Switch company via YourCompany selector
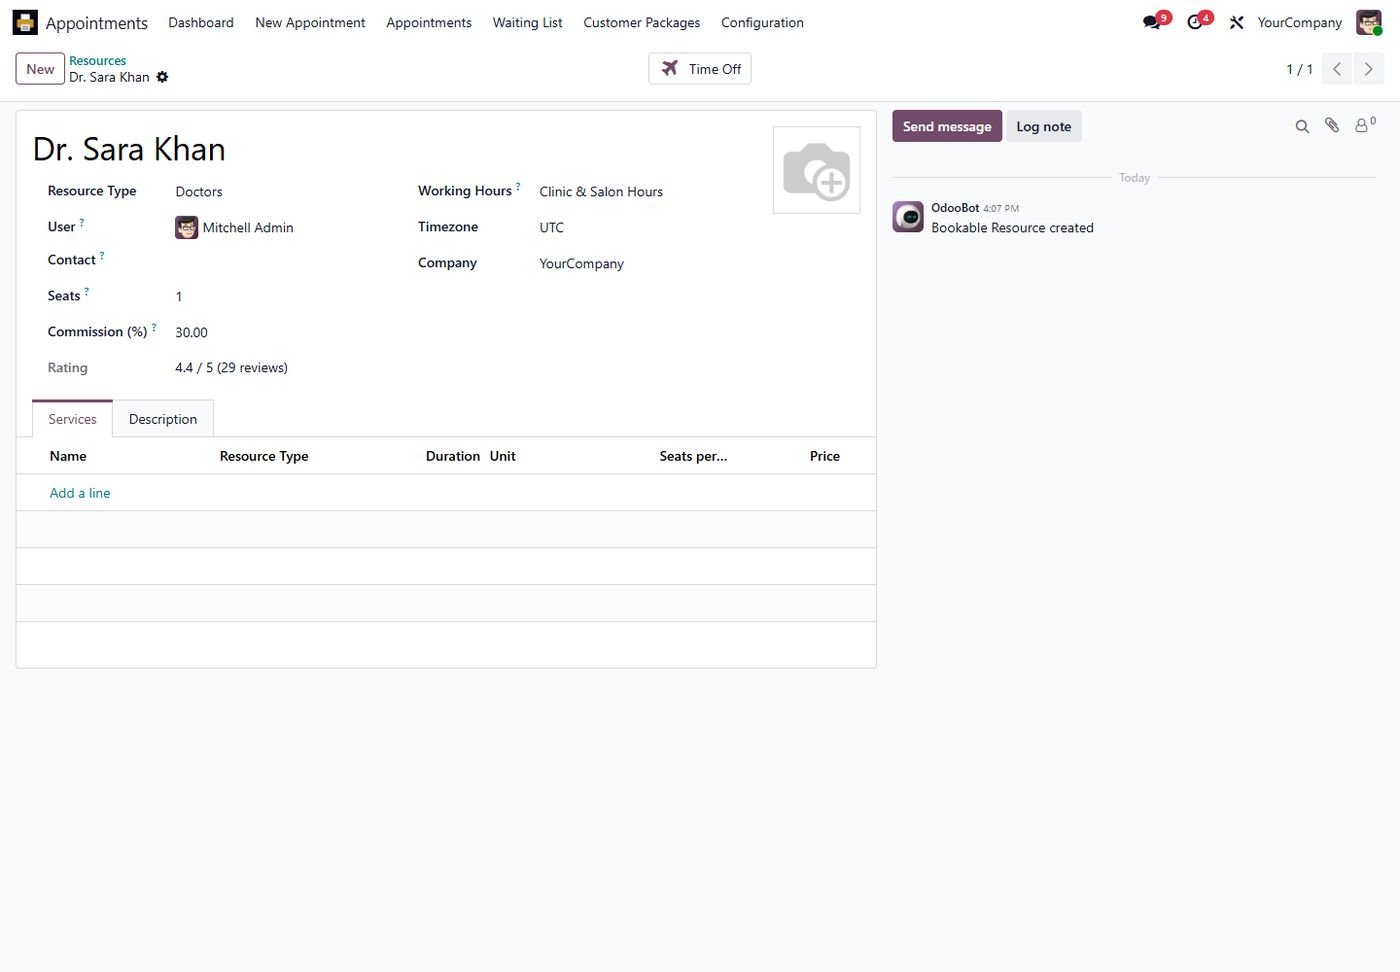Screen dimensions: 1400x972 [x=1299, y=22]
